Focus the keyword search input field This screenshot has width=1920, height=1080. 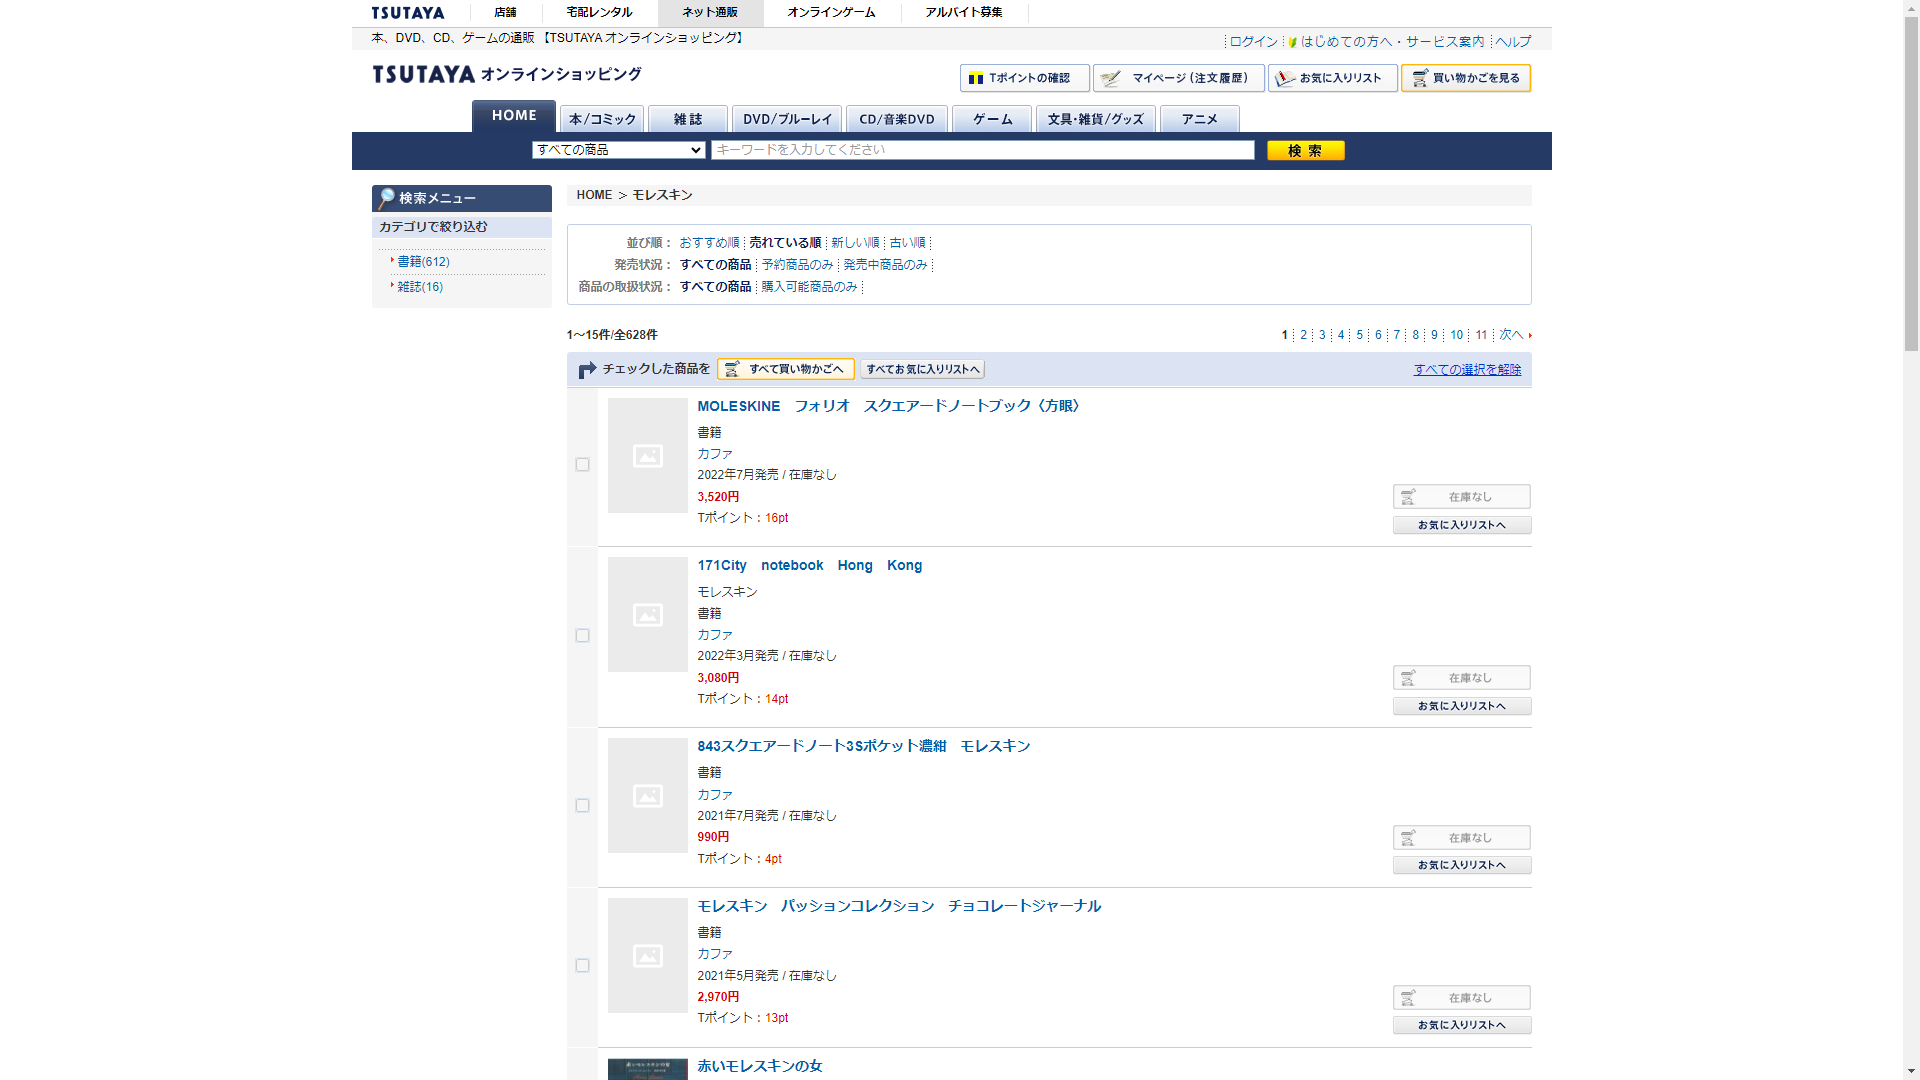pyautogui.click(x=982, y=150)
